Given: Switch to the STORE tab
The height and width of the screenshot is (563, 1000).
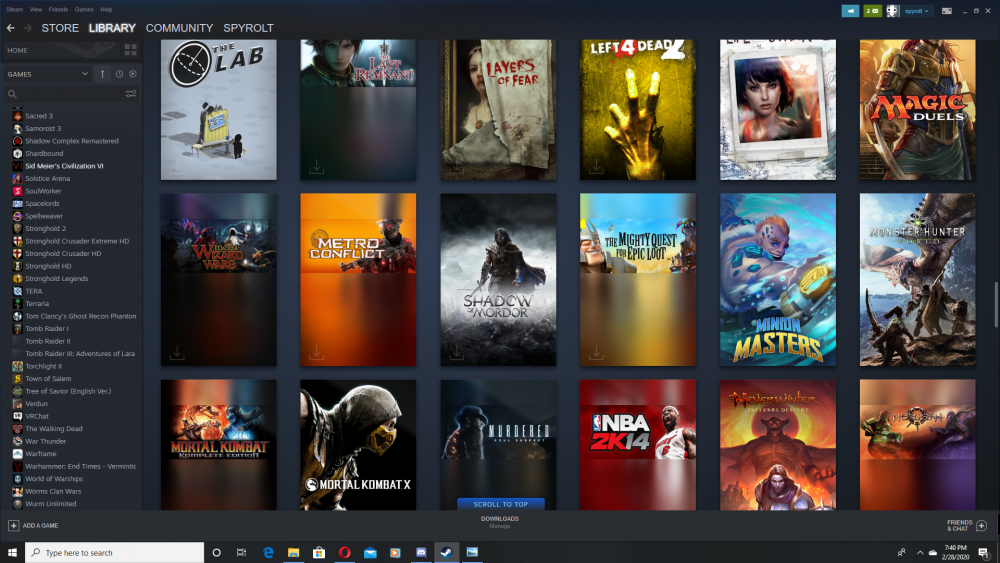Looking at the screenshot, I should pos(60,28).
